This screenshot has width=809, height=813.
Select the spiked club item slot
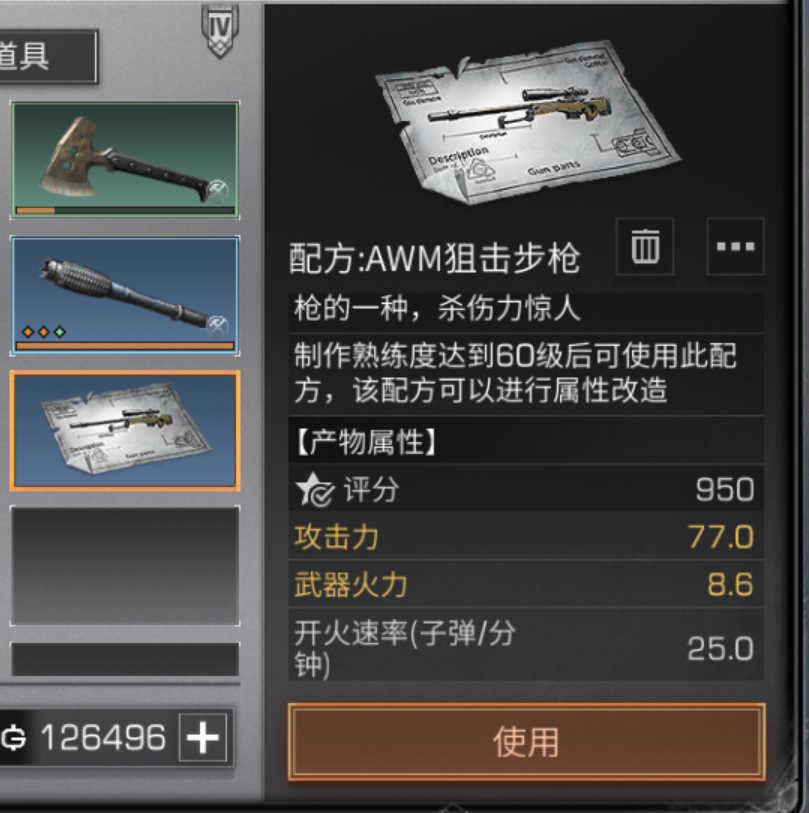(125, 295)
